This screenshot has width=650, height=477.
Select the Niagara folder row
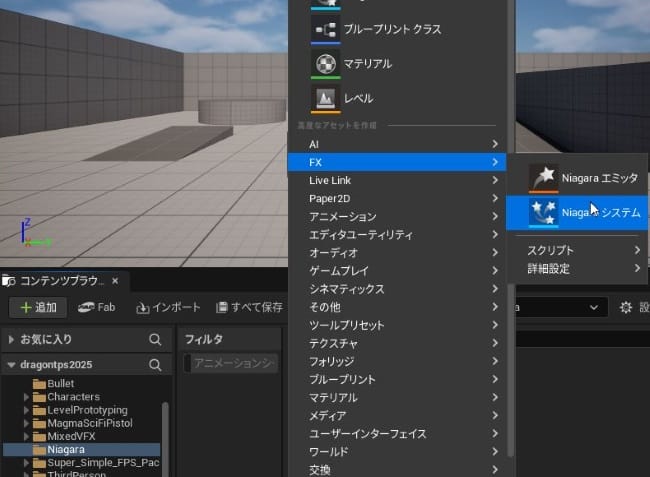click(82, 450)
